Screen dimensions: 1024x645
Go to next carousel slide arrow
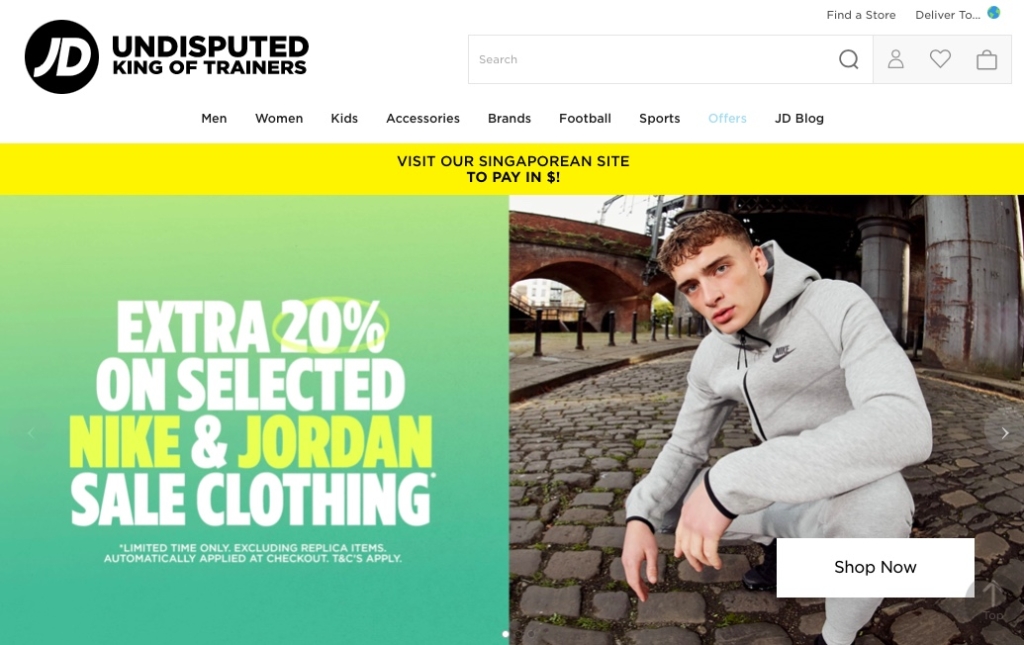point(1005,433)
